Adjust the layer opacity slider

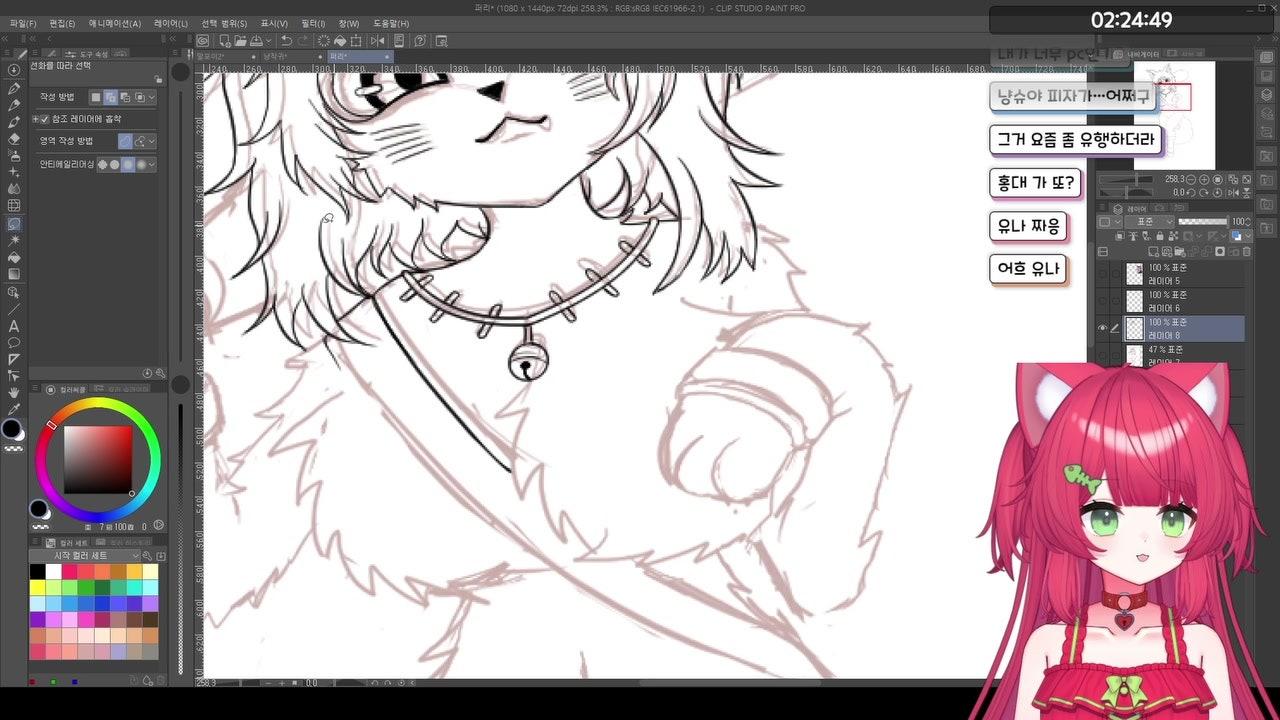[x=1203, y=222]
